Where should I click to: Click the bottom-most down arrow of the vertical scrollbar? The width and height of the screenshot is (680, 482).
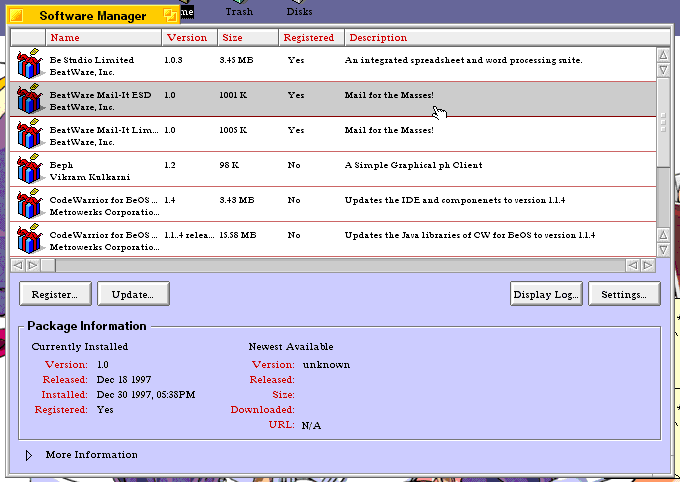coord(663,249)
